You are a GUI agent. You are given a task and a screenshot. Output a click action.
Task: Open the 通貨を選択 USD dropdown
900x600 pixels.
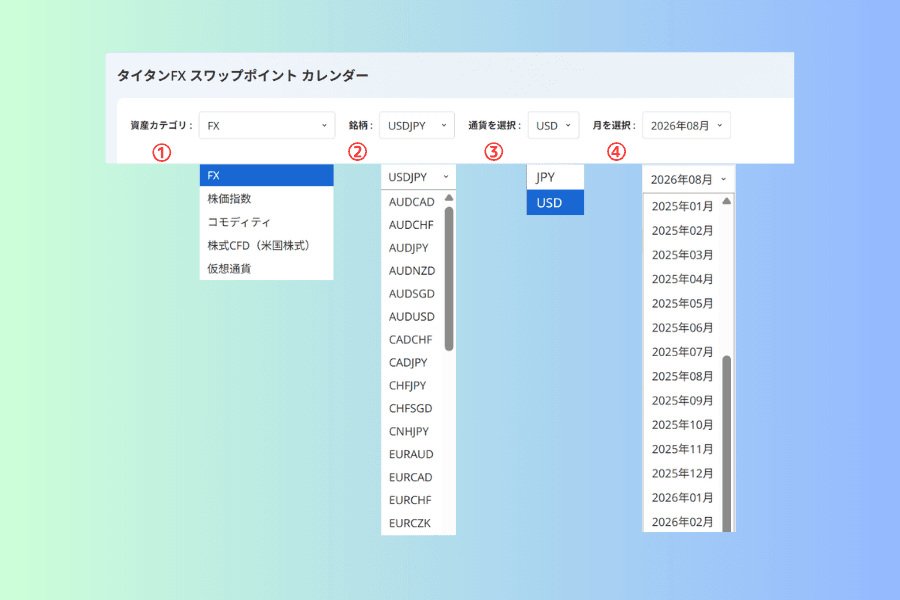[553, 125]
